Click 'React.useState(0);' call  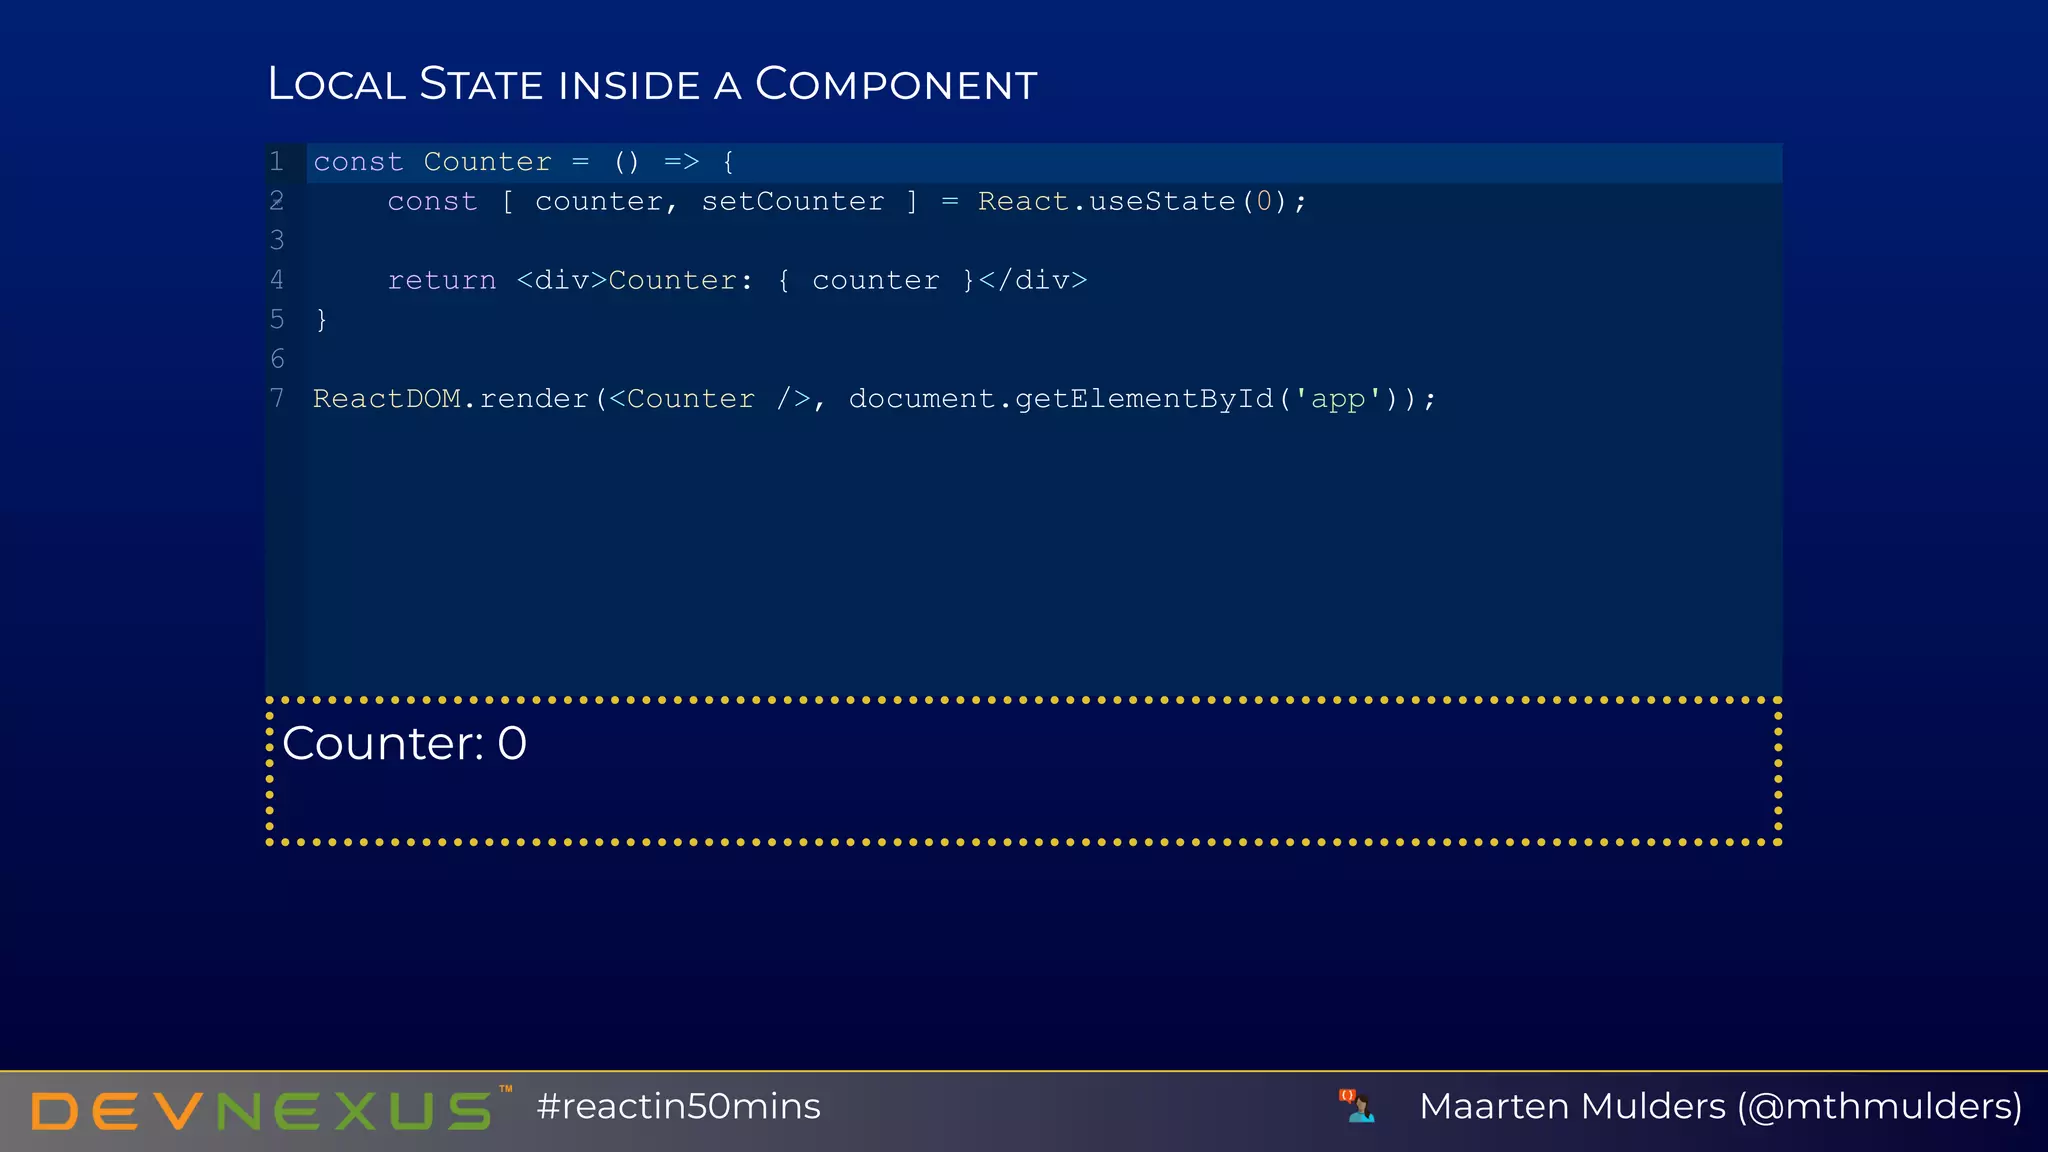click(1142, 201)
